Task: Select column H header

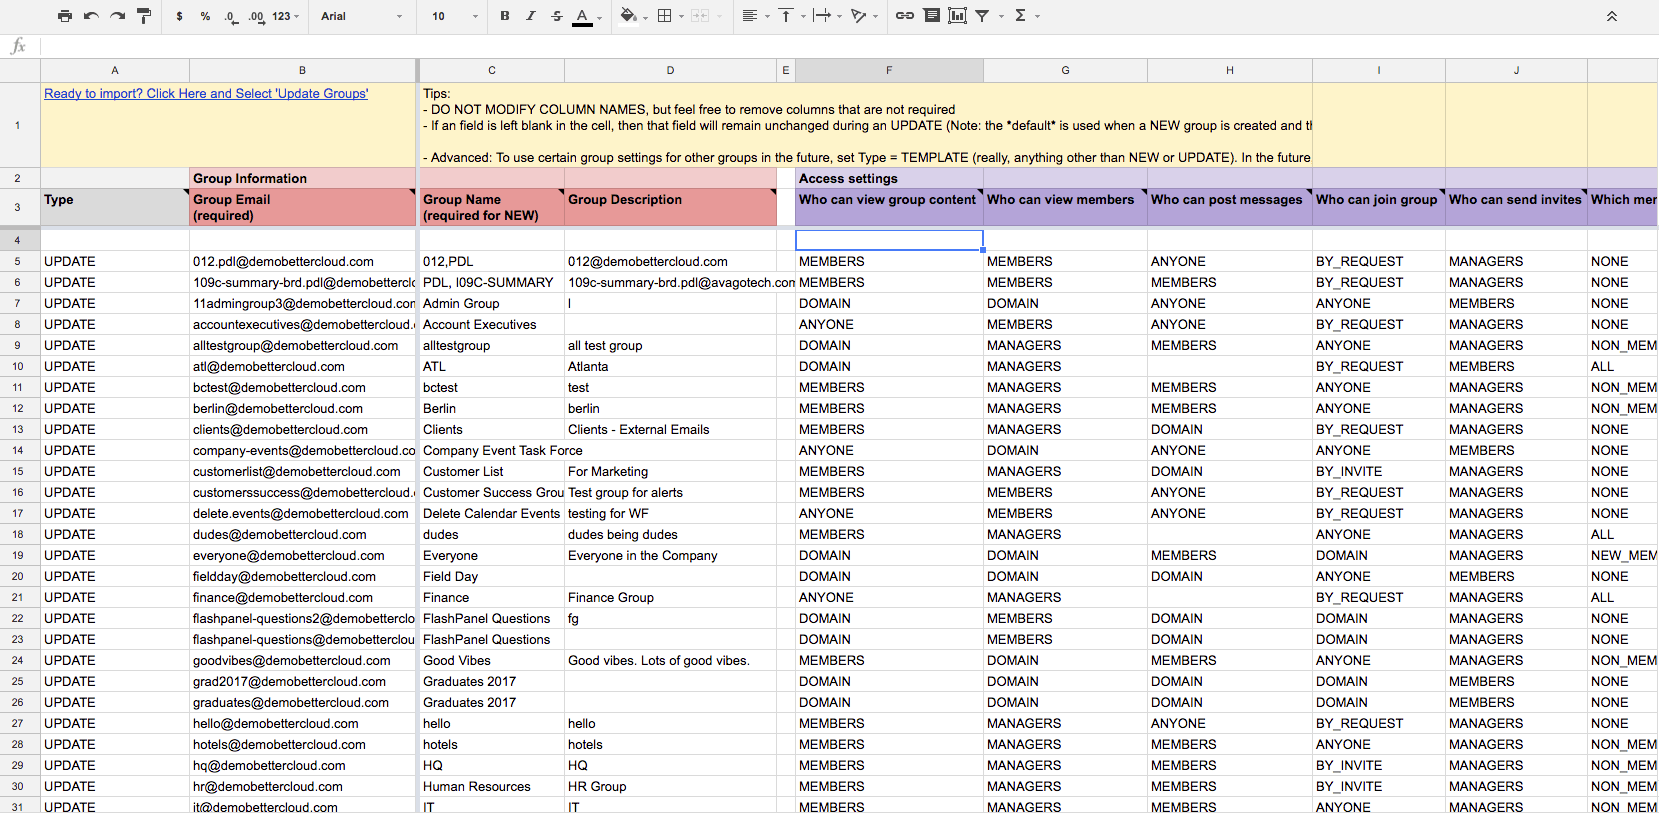Action: point(1230,70)
